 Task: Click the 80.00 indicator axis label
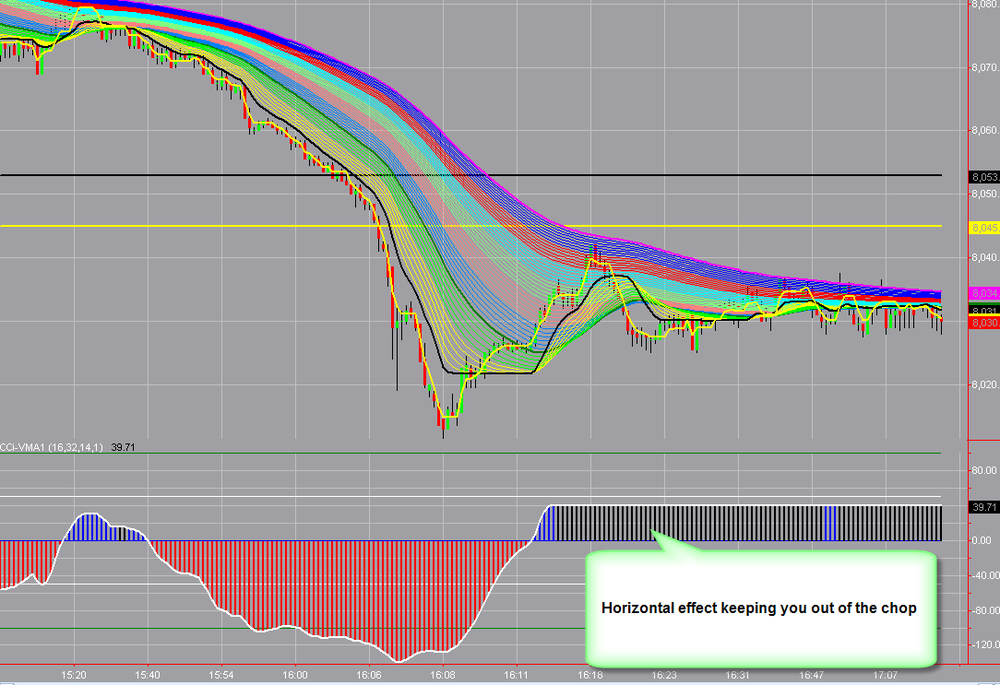click(x=983, y=471)
